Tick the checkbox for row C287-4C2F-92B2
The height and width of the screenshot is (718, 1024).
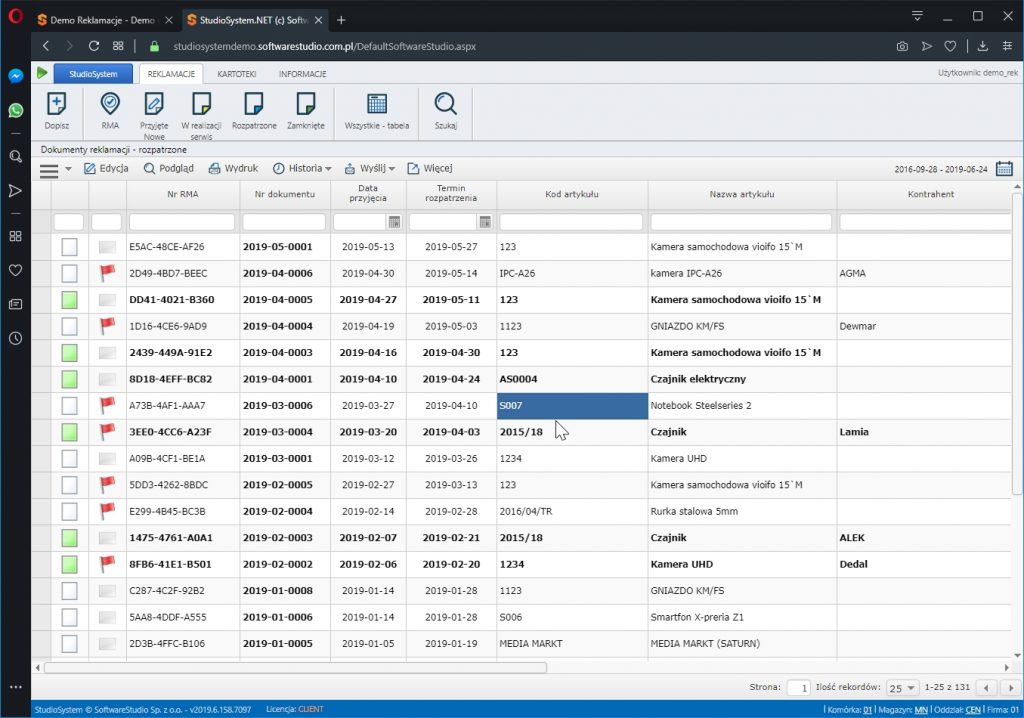69,591
